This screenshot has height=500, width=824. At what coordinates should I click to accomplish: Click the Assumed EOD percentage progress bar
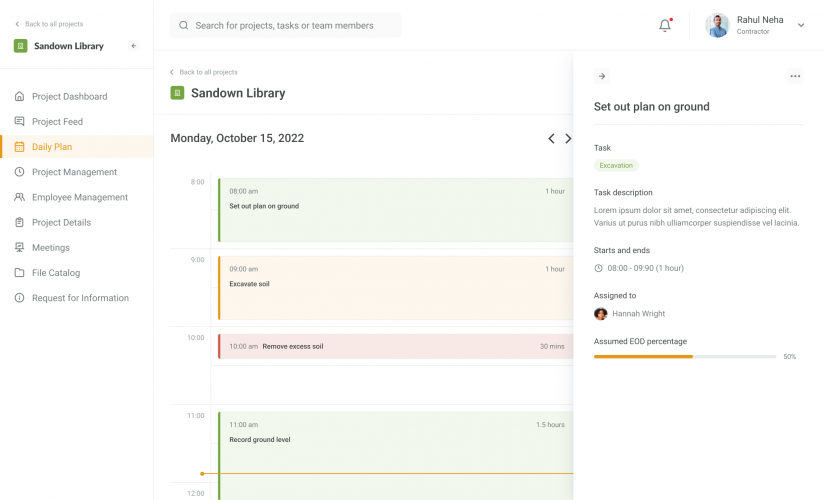pyautogui.click(x=685, y=356)
